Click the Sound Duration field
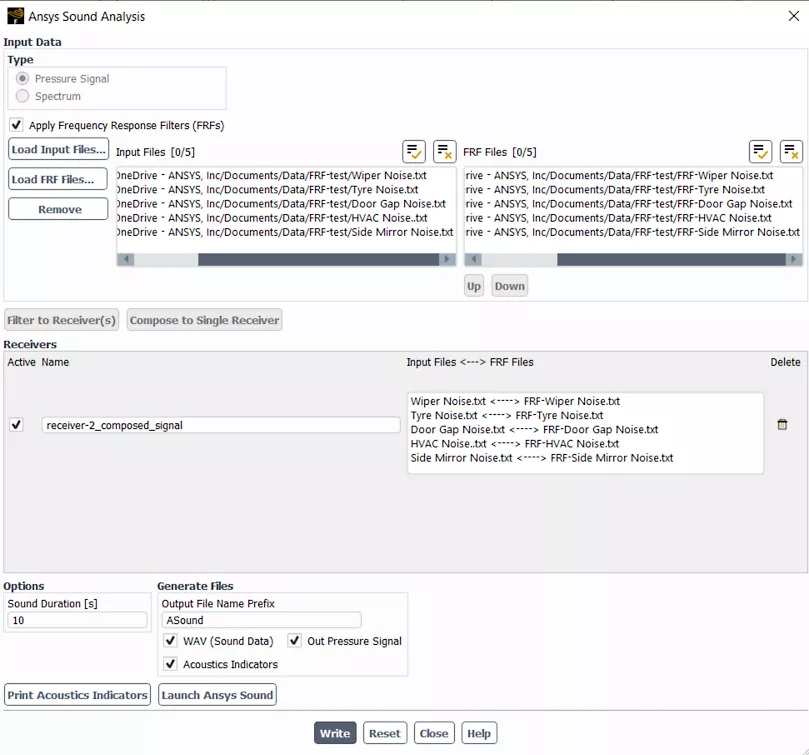Screen dimensions: 809x755 click(77, 620)
